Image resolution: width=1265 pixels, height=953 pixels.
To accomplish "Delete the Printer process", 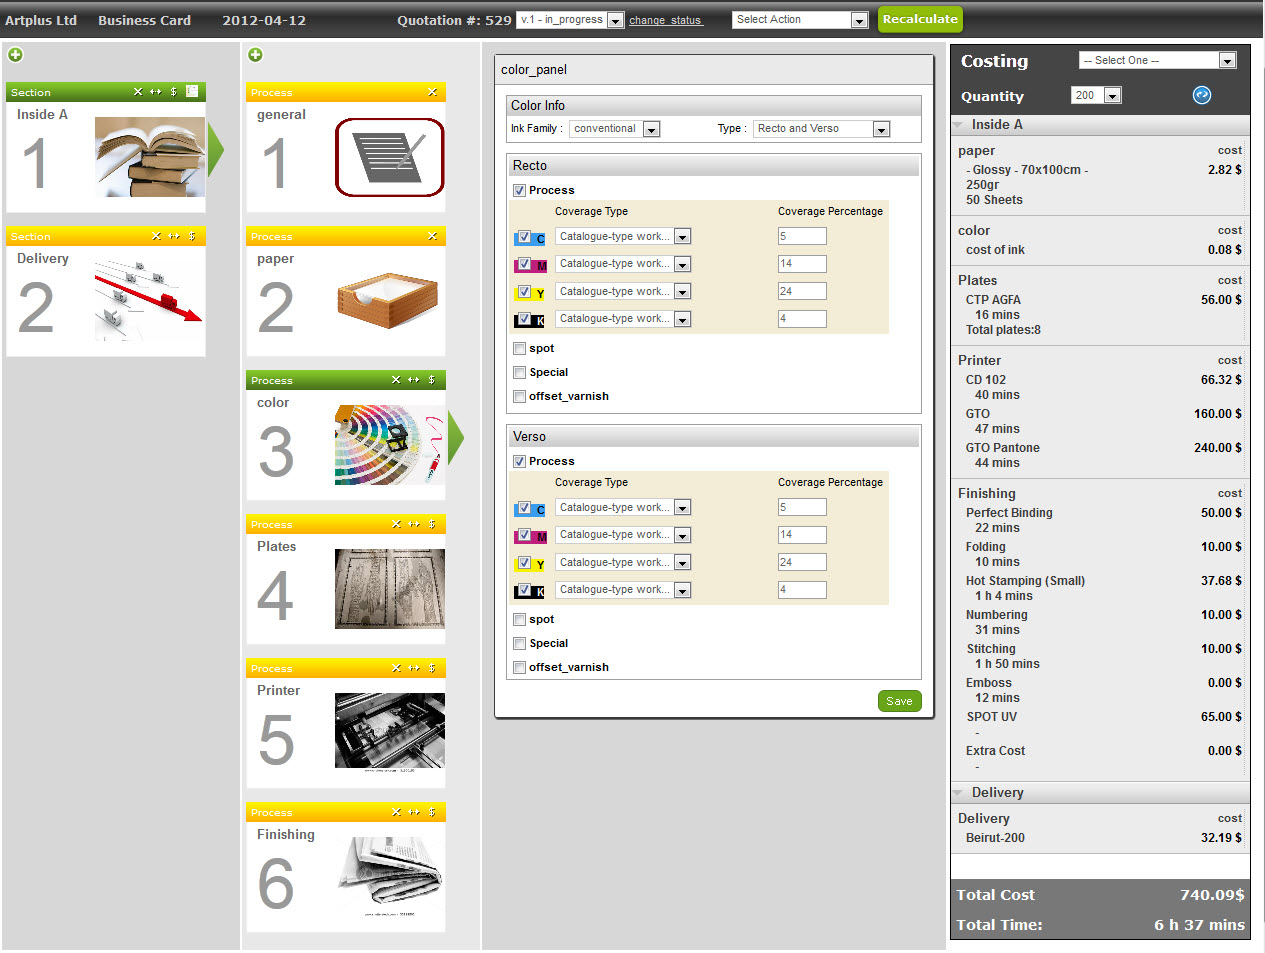I will [x=396, y=668].
